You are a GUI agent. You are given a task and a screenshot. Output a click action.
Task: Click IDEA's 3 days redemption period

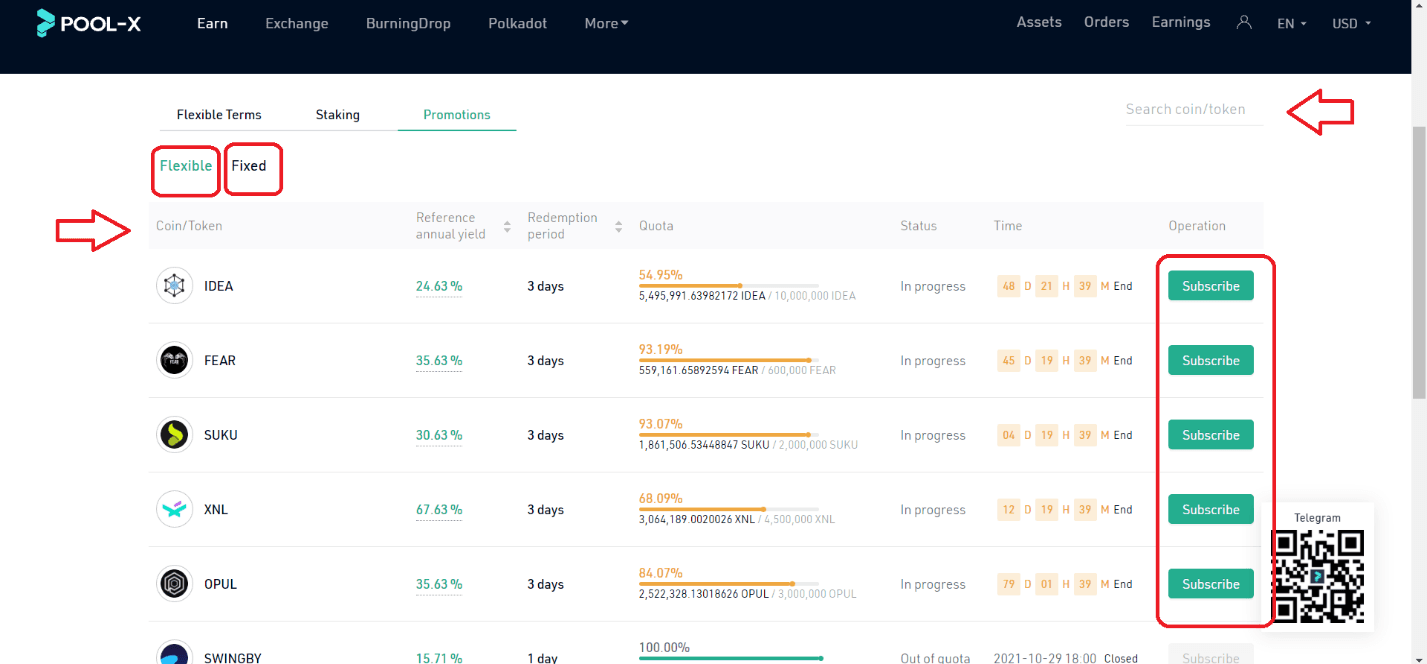[546, 286]
